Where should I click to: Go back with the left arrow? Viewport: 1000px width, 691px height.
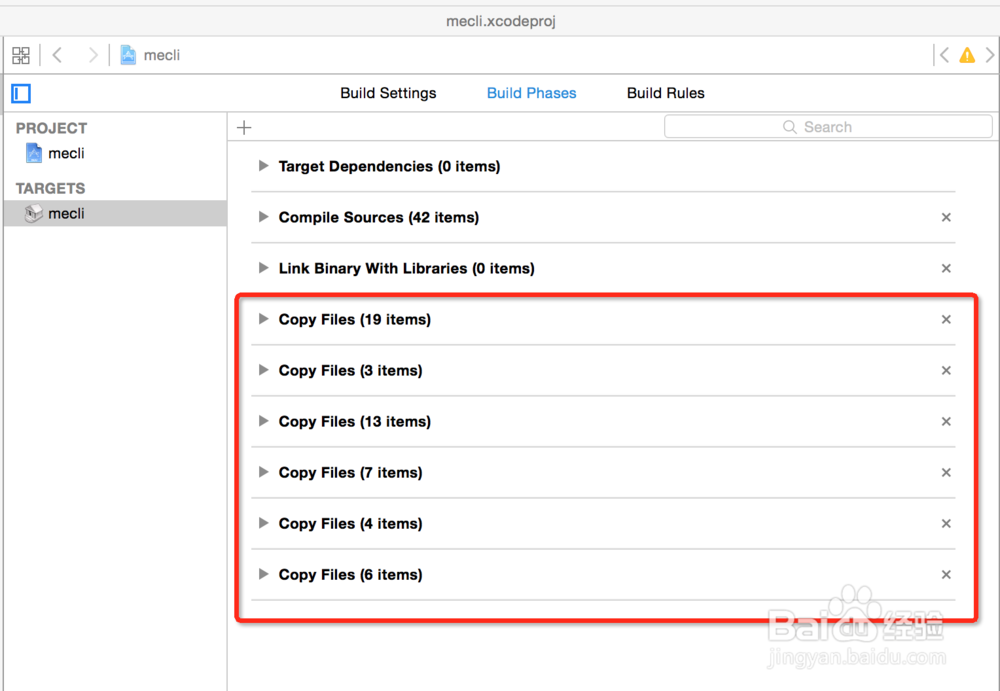pyautogui.click(x=57, y=55)
